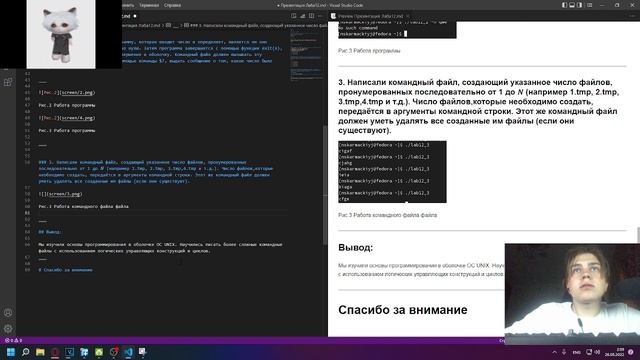Click the preview pane vertical scrollbar
Image resolution: width=640 pixels, height=360 pixels.
click(x=638, y=235)
